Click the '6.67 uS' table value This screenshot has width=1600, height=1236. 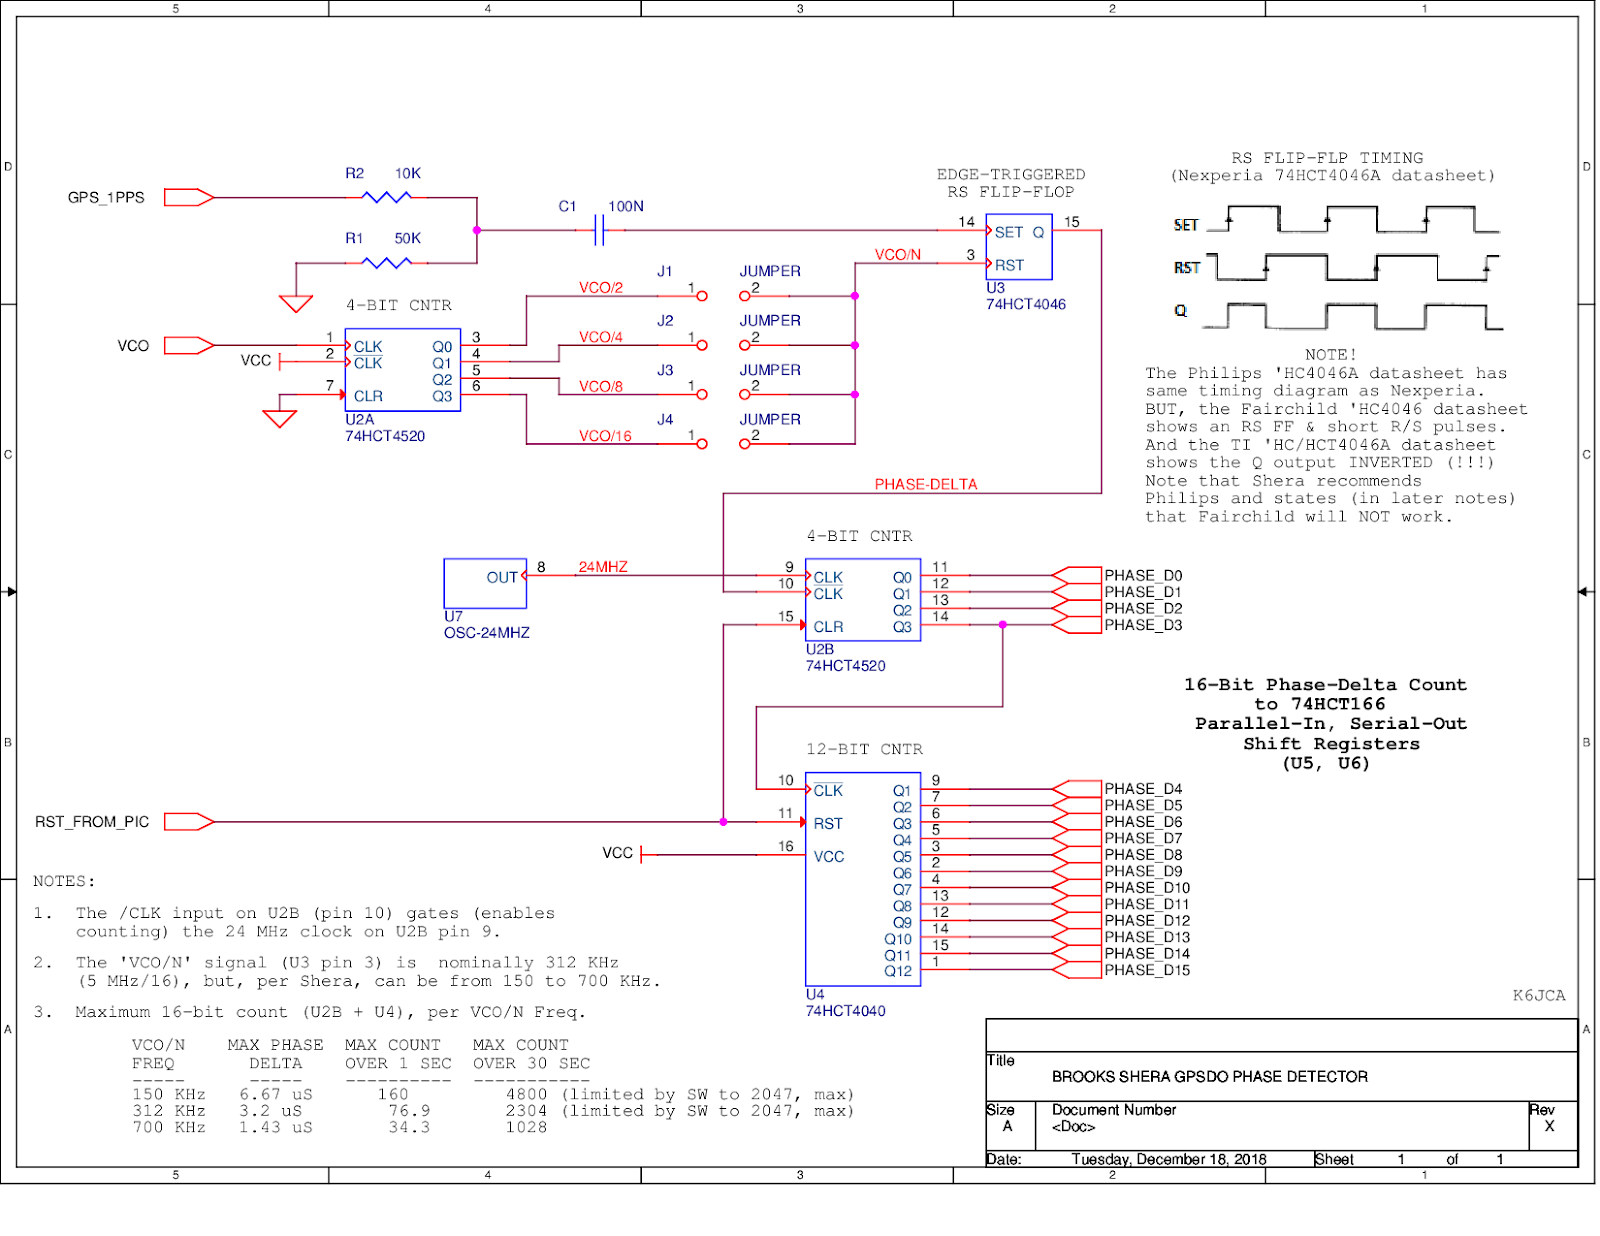coord(275,1095)
